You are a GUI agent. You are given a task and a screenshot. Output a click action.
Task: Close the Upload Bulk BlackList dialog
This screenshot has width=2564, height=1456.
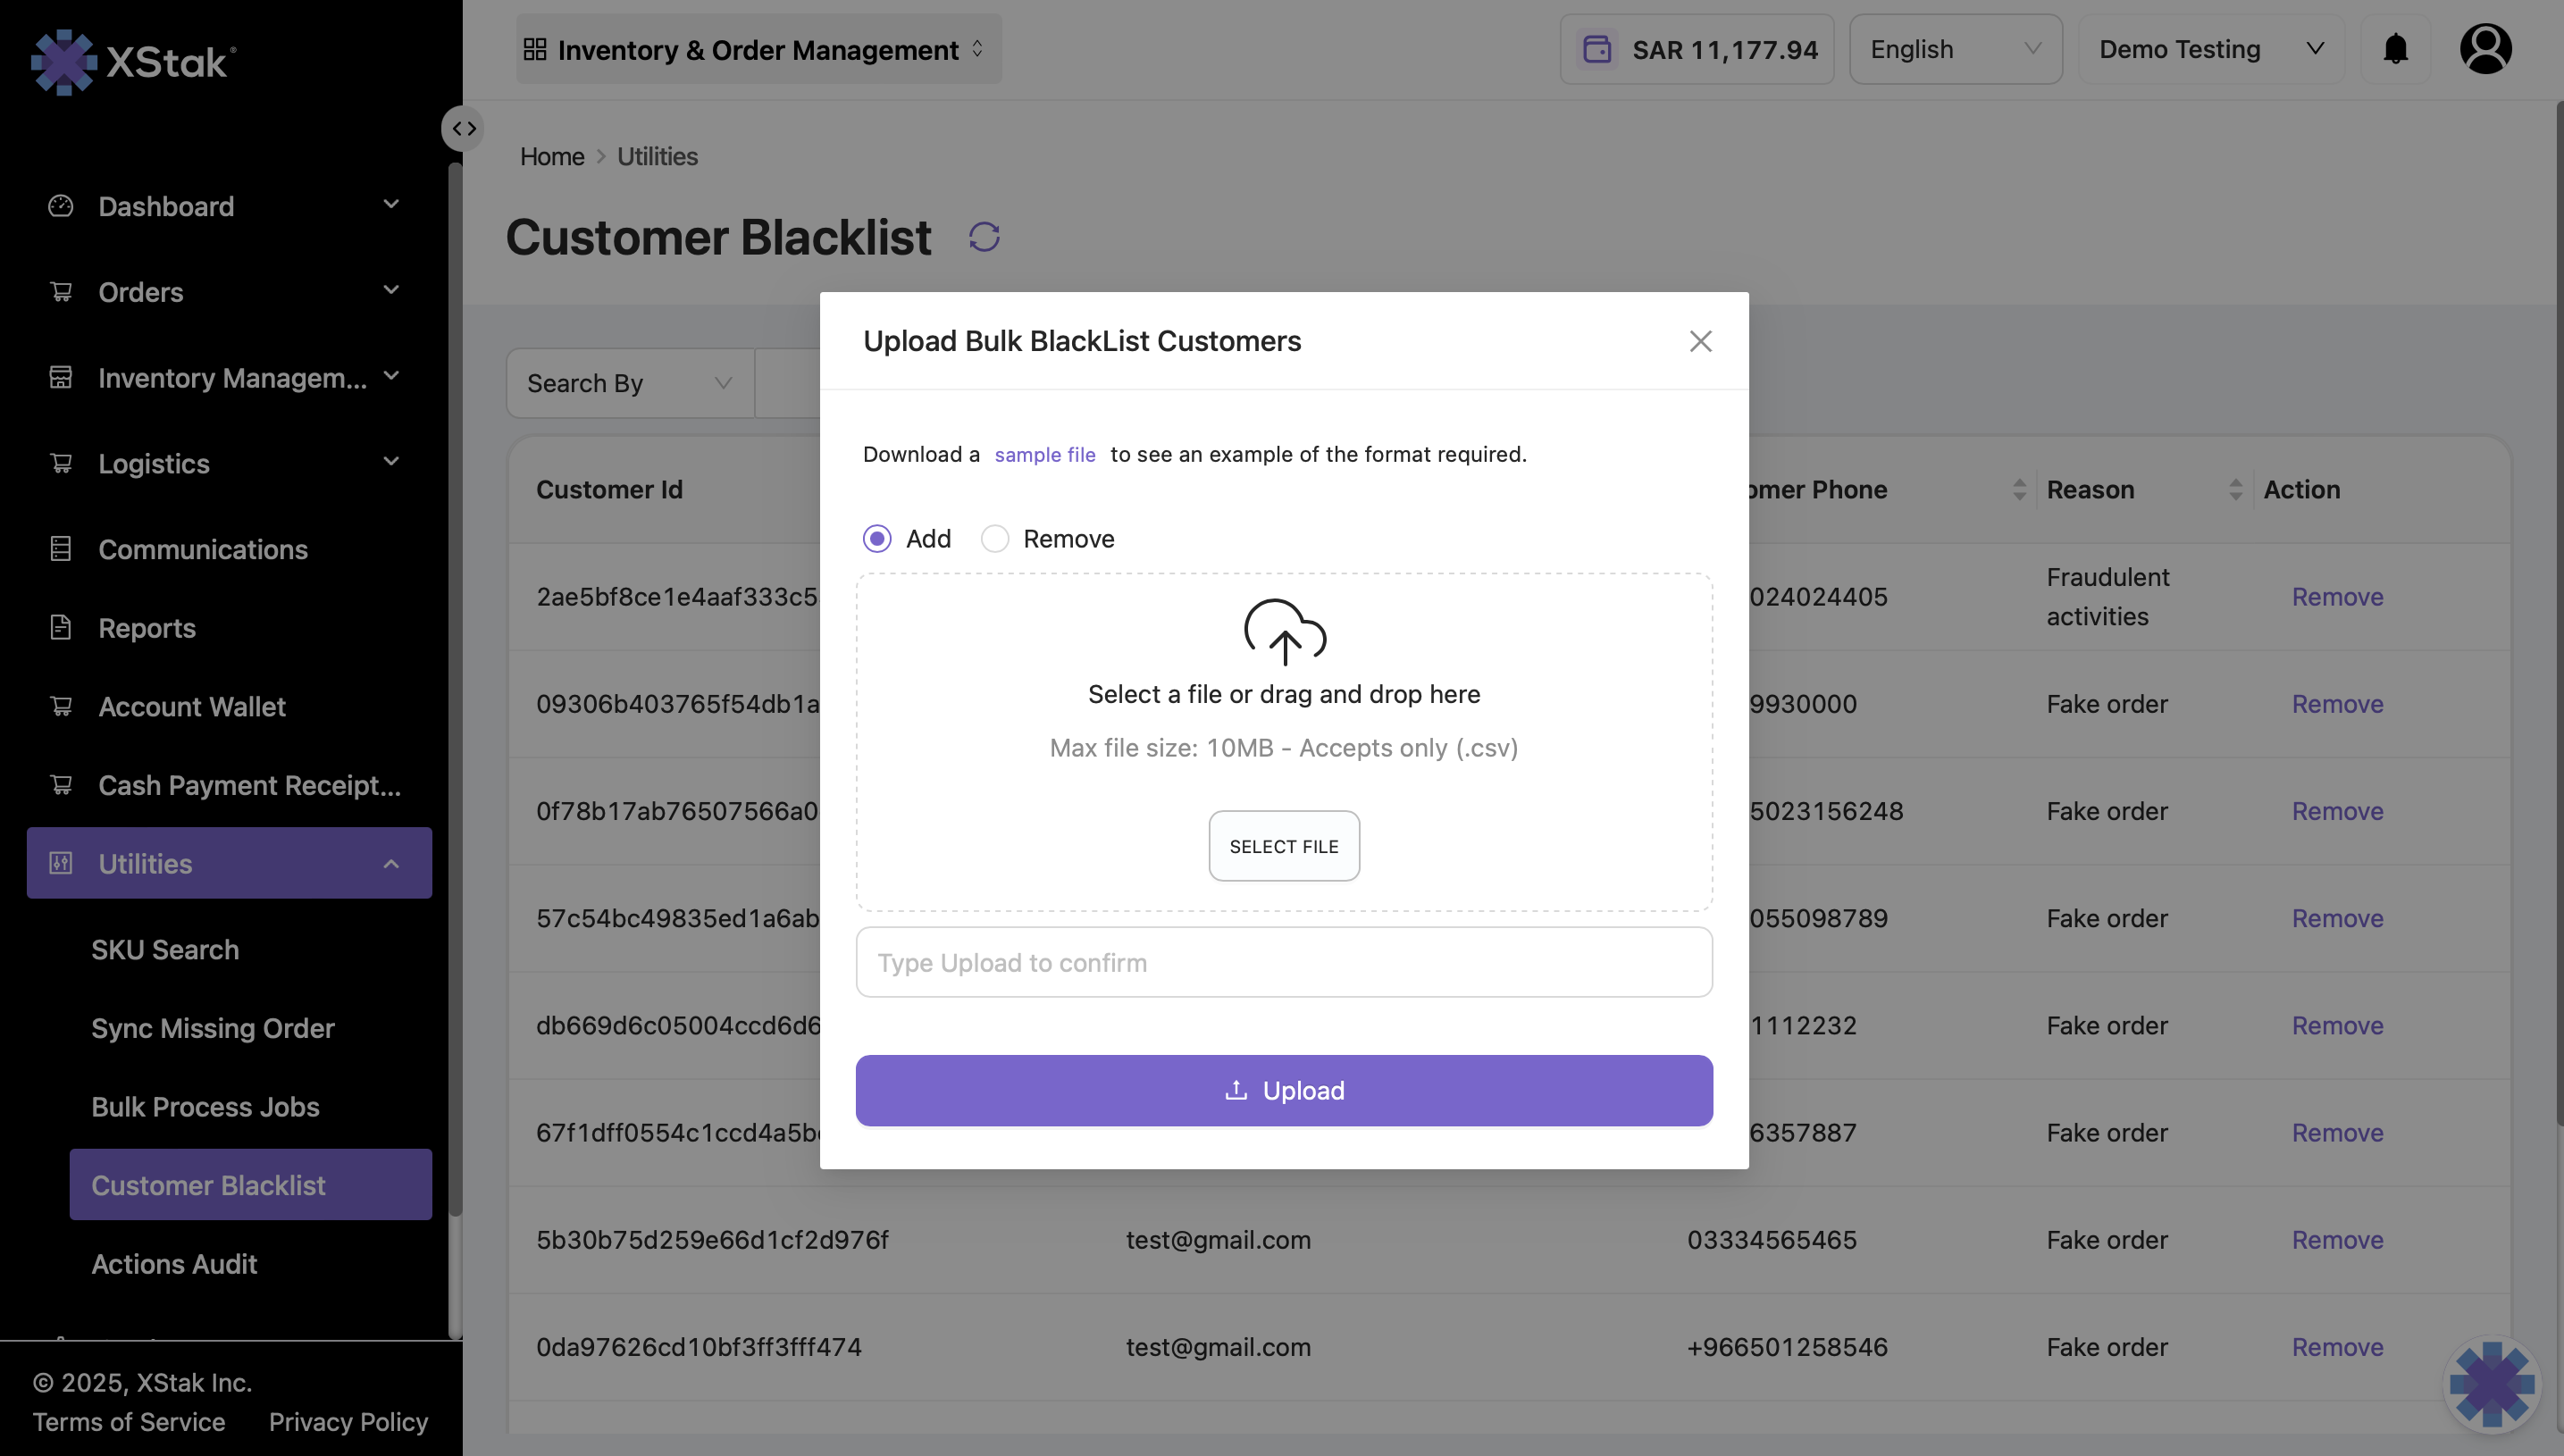1700,342
